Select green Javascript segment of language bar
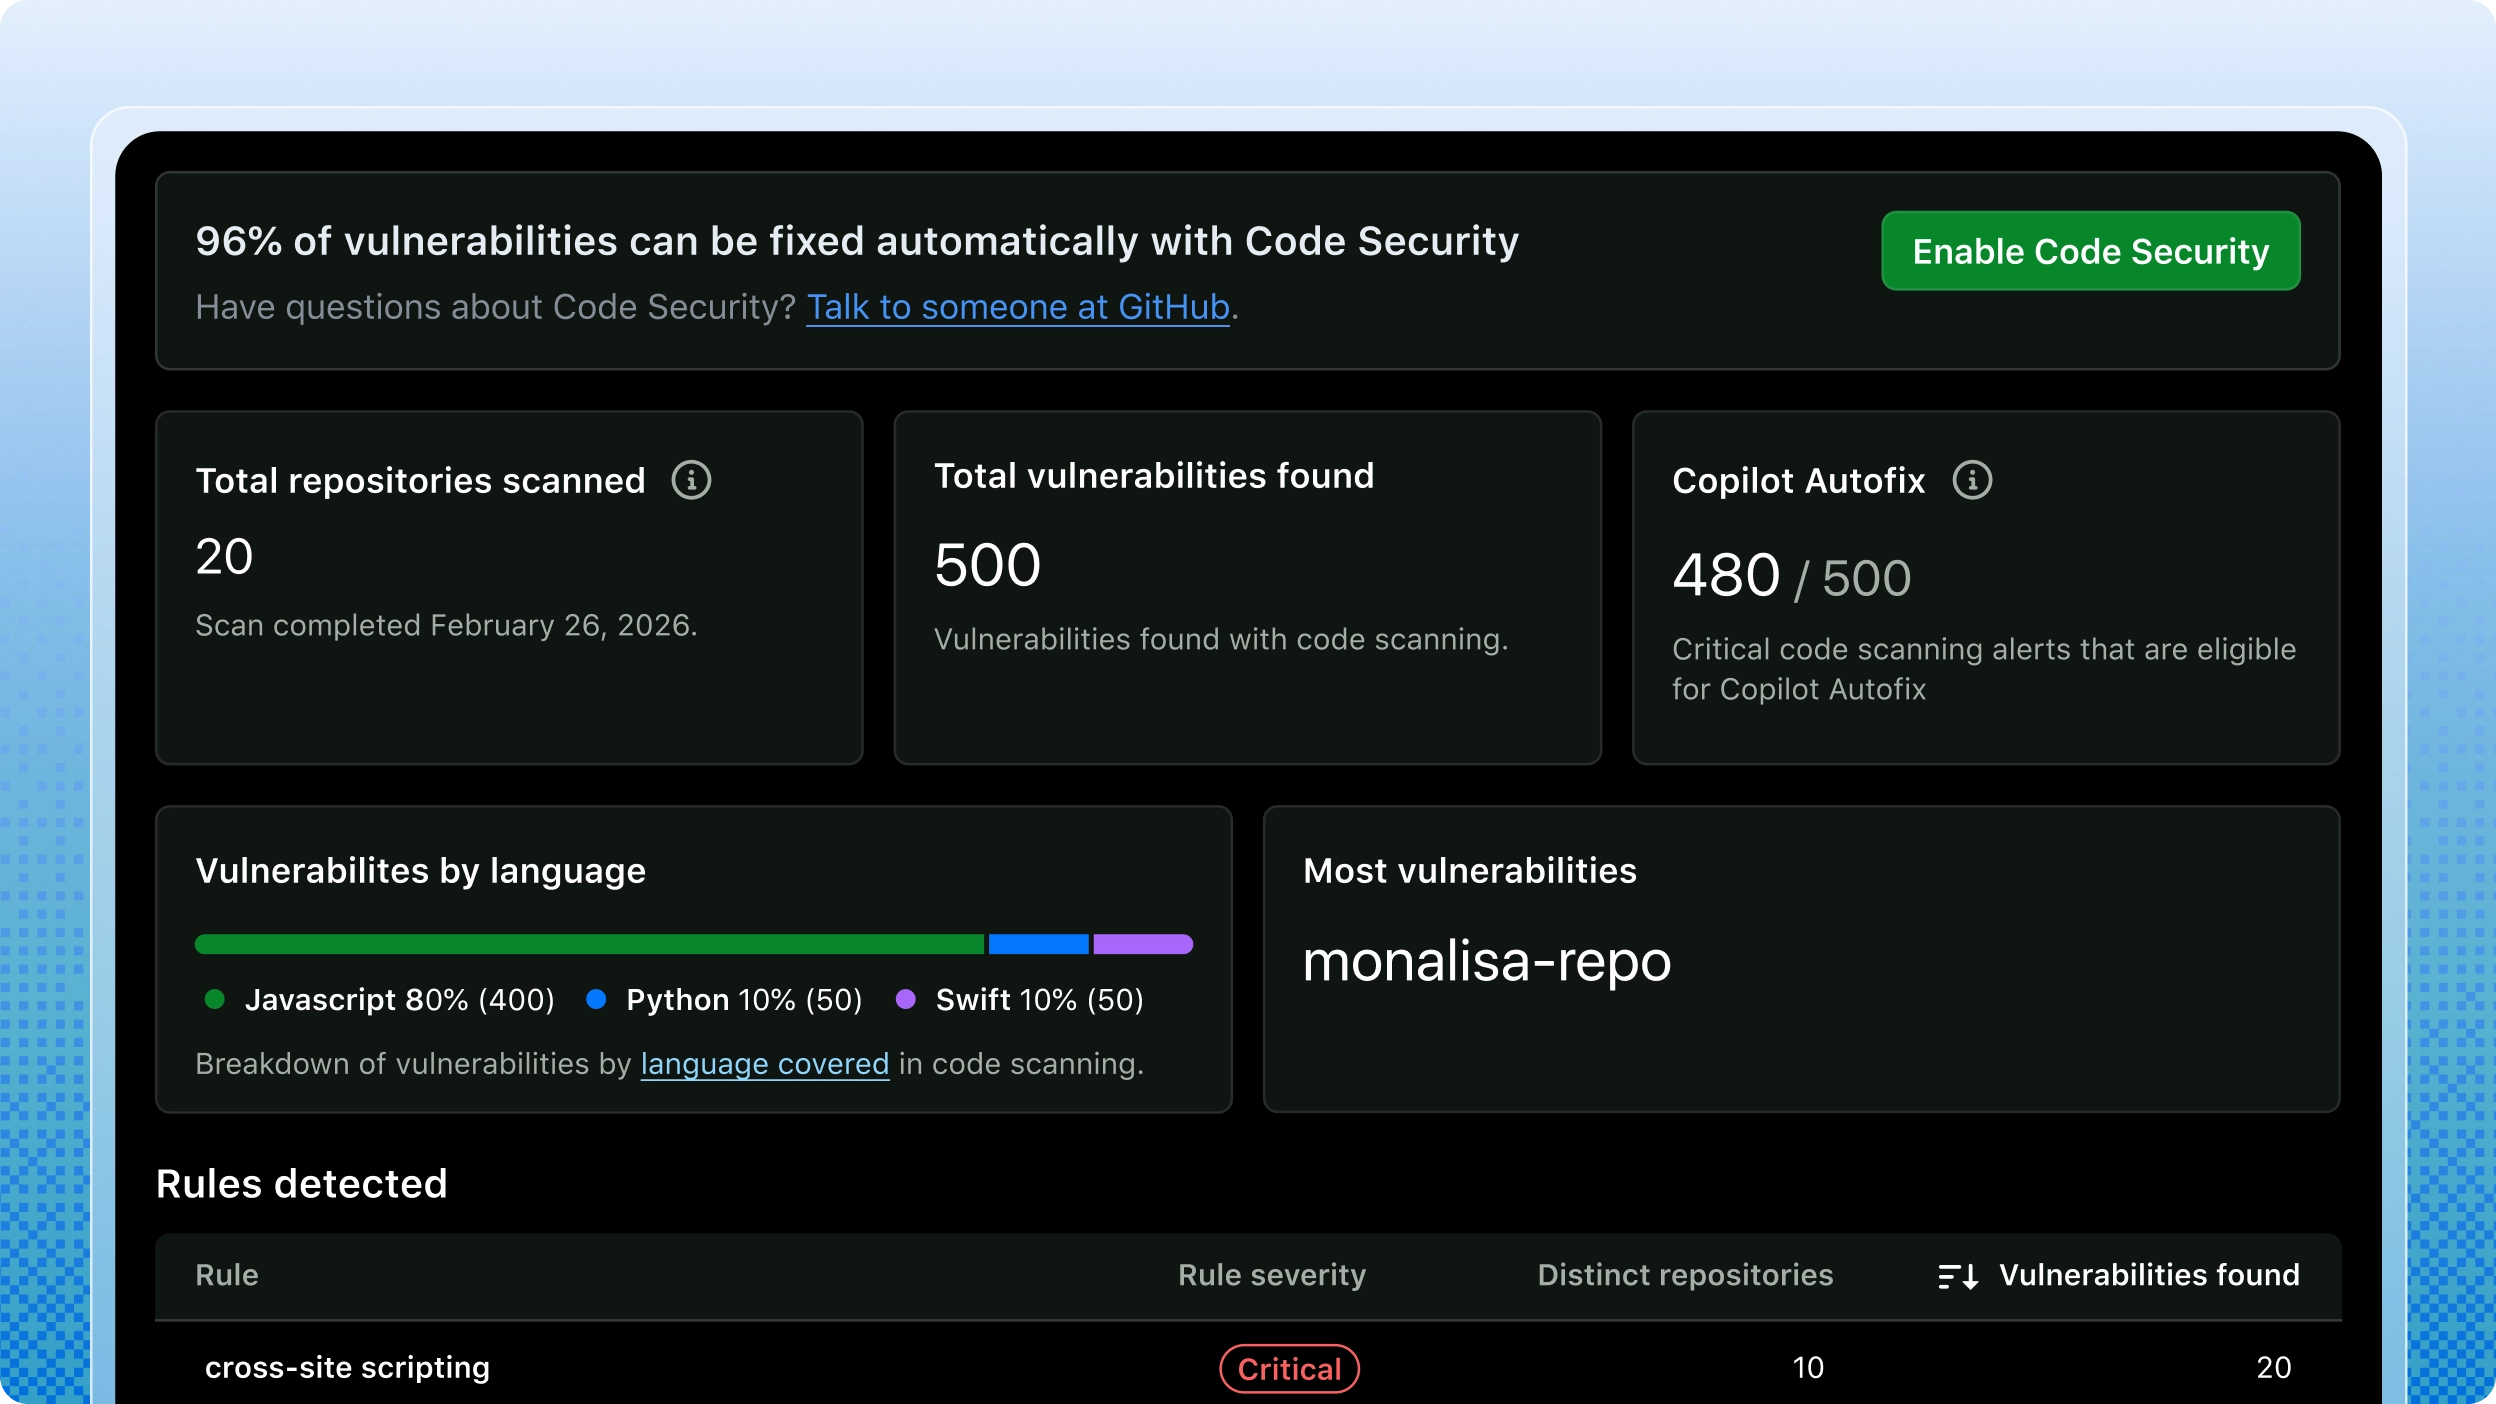The image size is (2496, 1404). (589, 944)
